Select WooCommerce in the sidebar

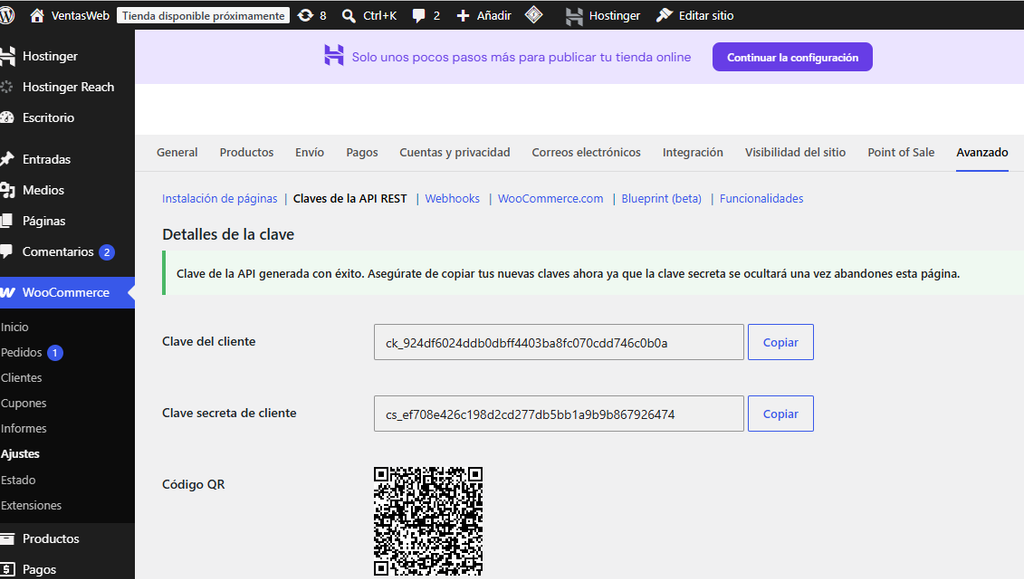[x=67, y=292]
